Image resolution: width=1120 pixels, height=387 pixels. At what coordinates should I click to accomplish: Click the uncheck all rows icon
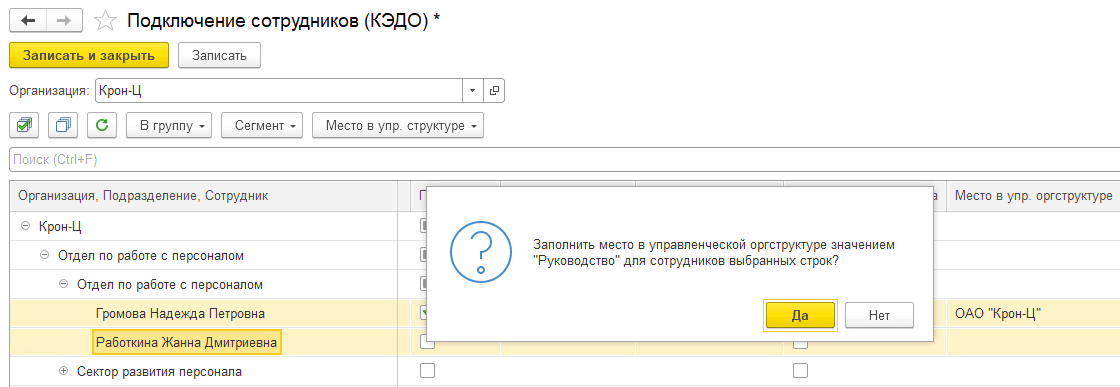(63, 125)
